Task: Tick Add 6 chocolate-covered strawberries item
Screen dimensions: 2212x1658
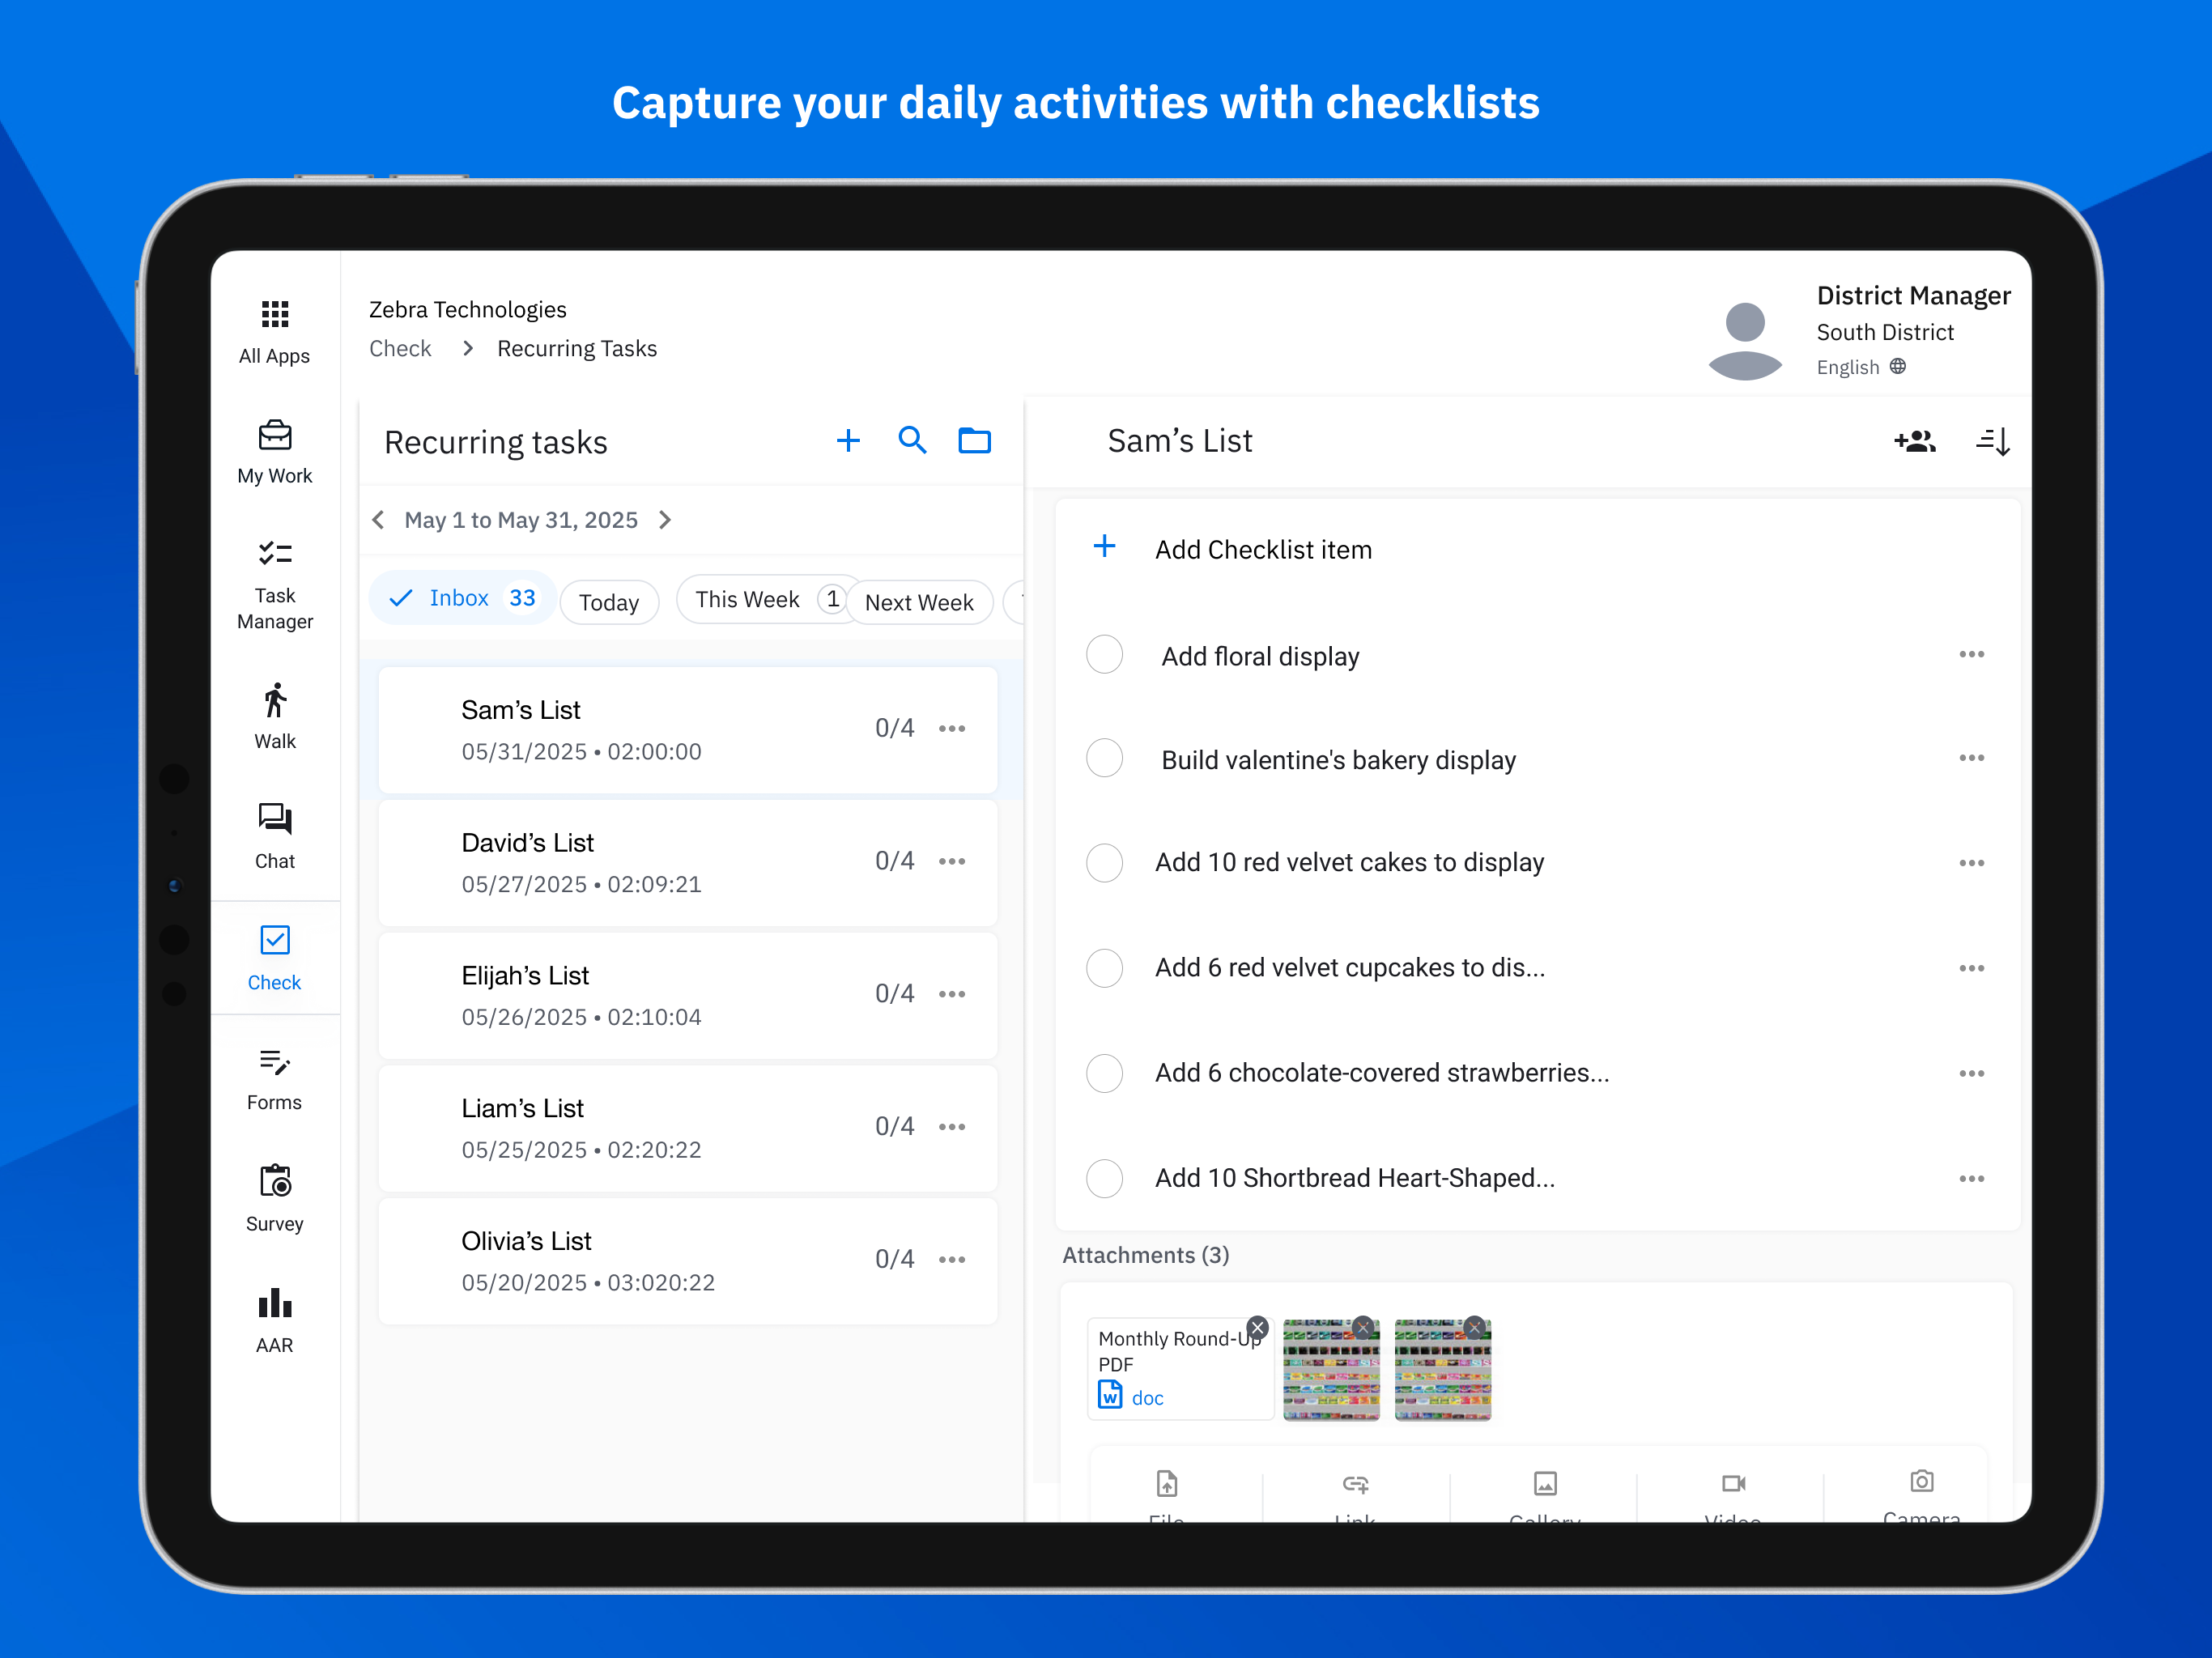Action: coord(1104,1073)
